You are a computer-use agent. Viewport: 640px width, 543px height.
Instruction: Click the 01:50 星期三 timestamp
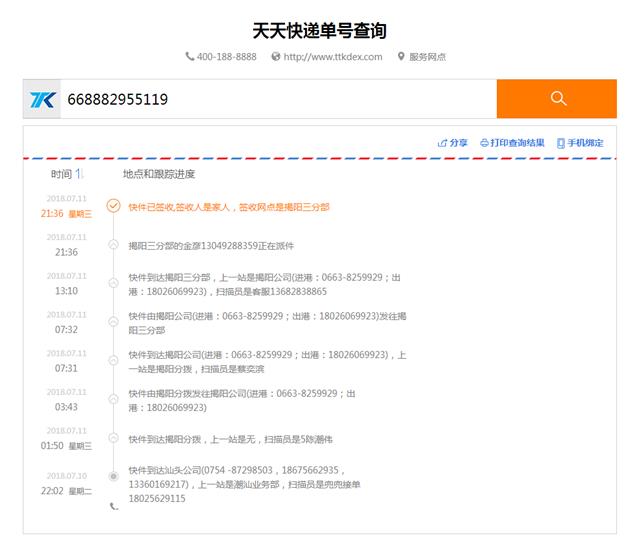[x=66, y=446]
